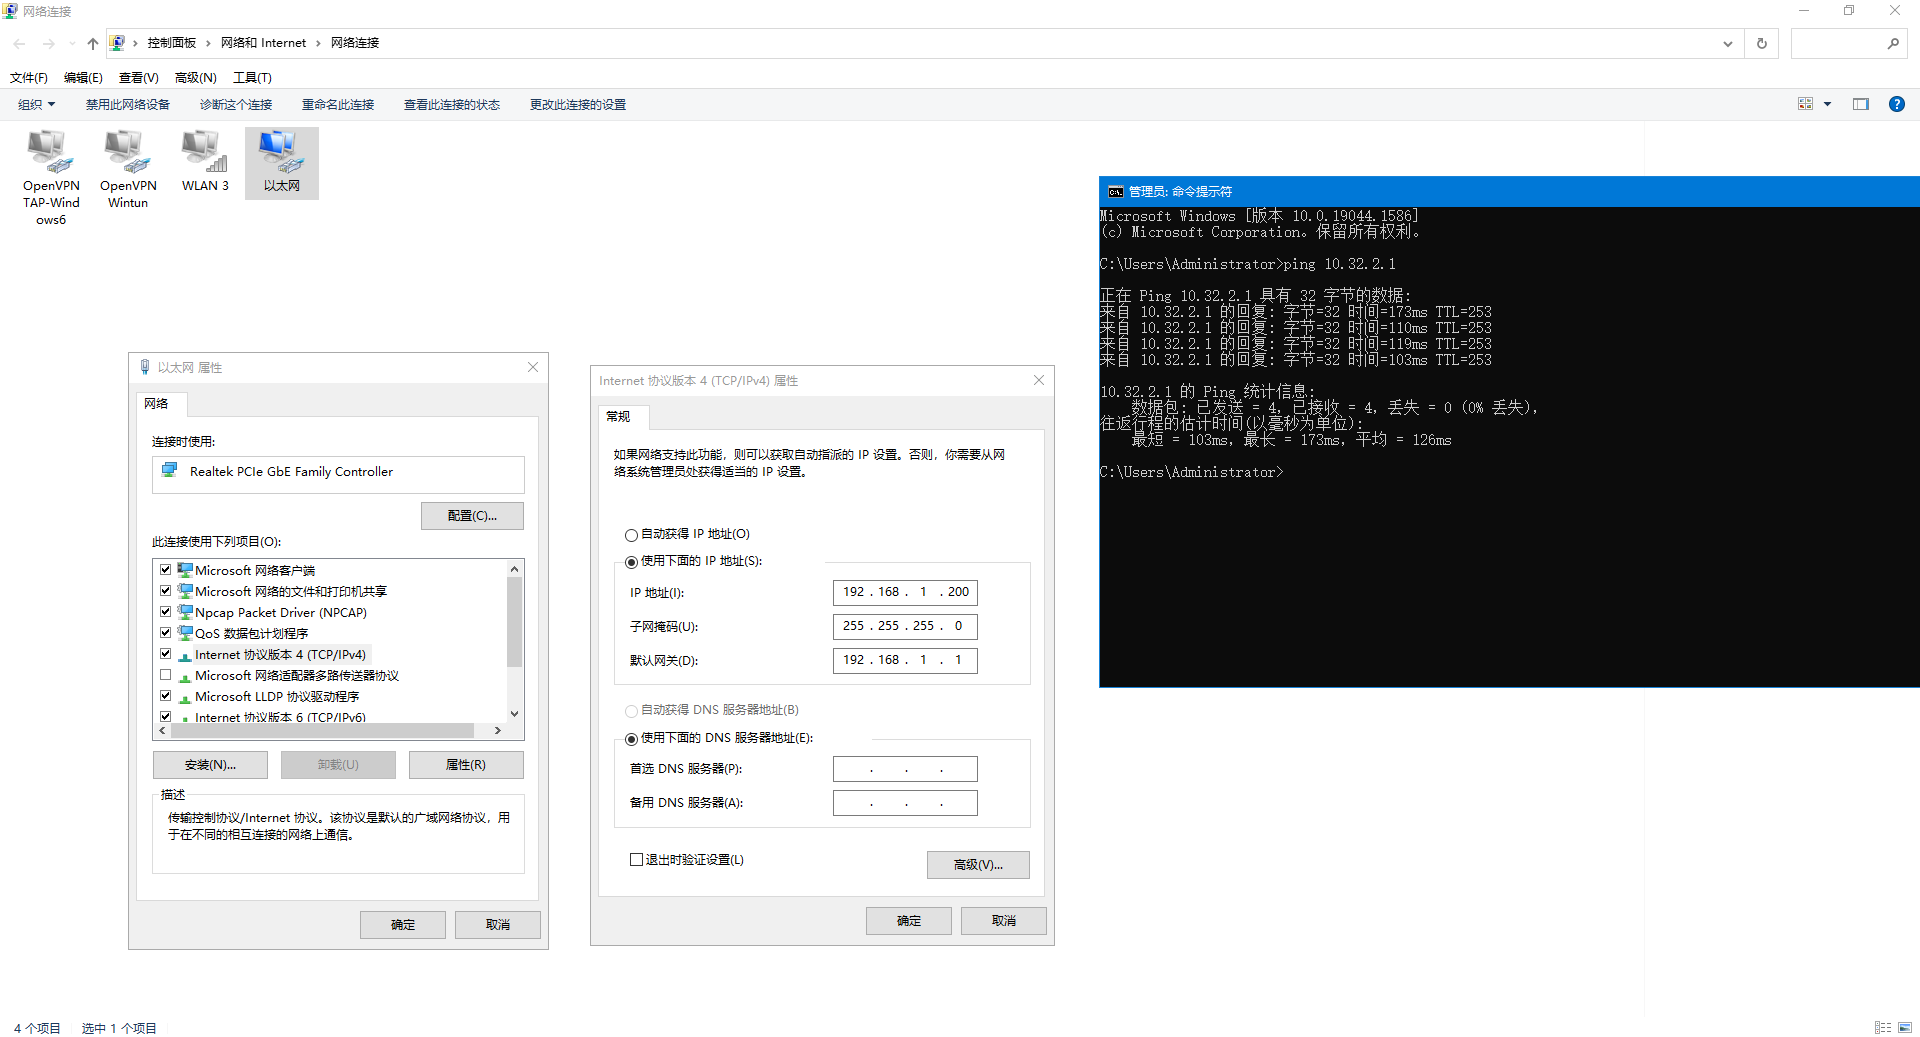Click the 高级(V)... button in IPv4 dialog
Screen dimensions: 1920x1037
[977, 865]
